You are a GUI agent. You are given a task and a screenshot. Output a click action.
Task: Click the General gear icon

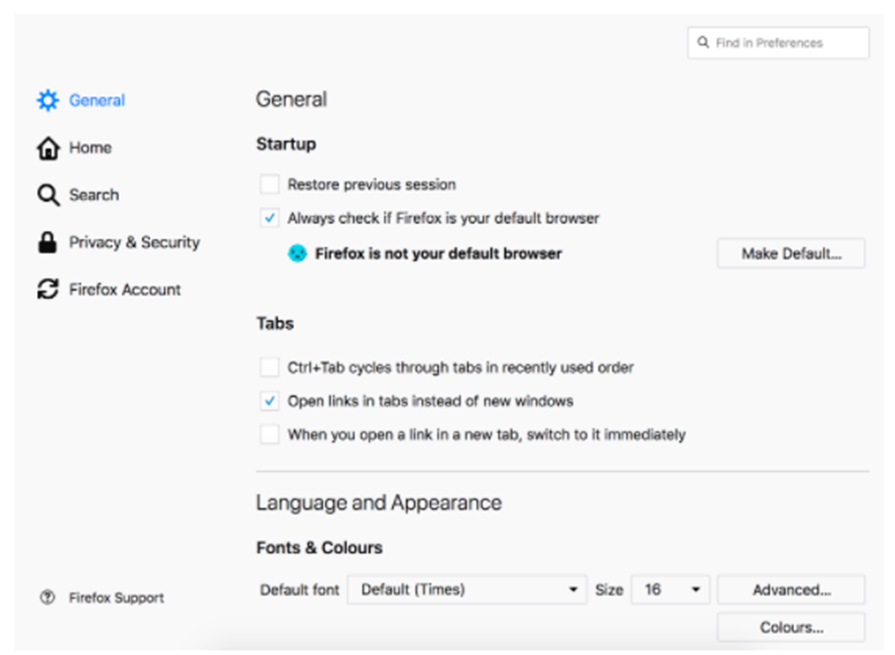tap(47, 101)
